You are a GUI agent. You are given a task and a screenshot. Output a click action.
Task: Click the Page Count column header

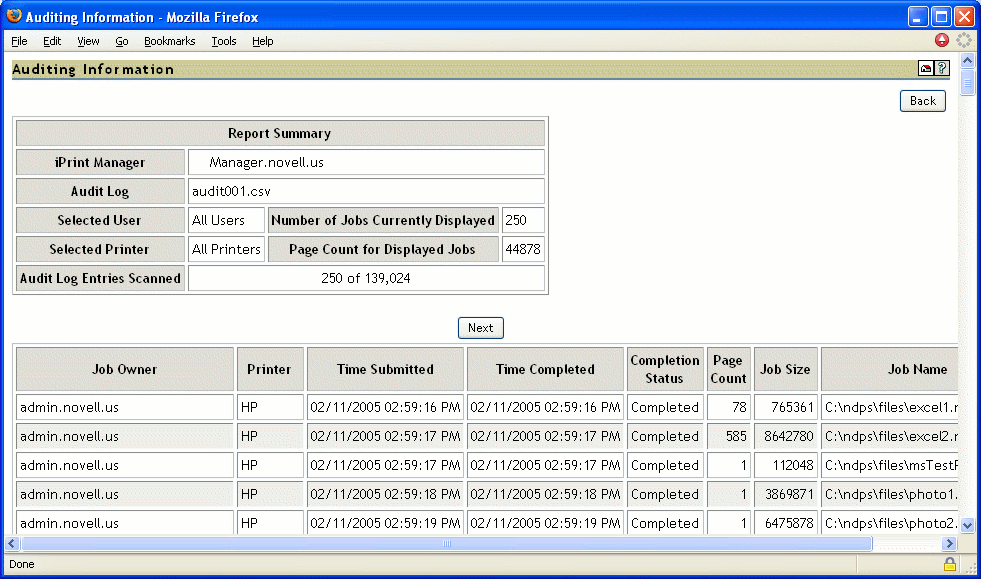pyautogui.click(x=728, y=368)
